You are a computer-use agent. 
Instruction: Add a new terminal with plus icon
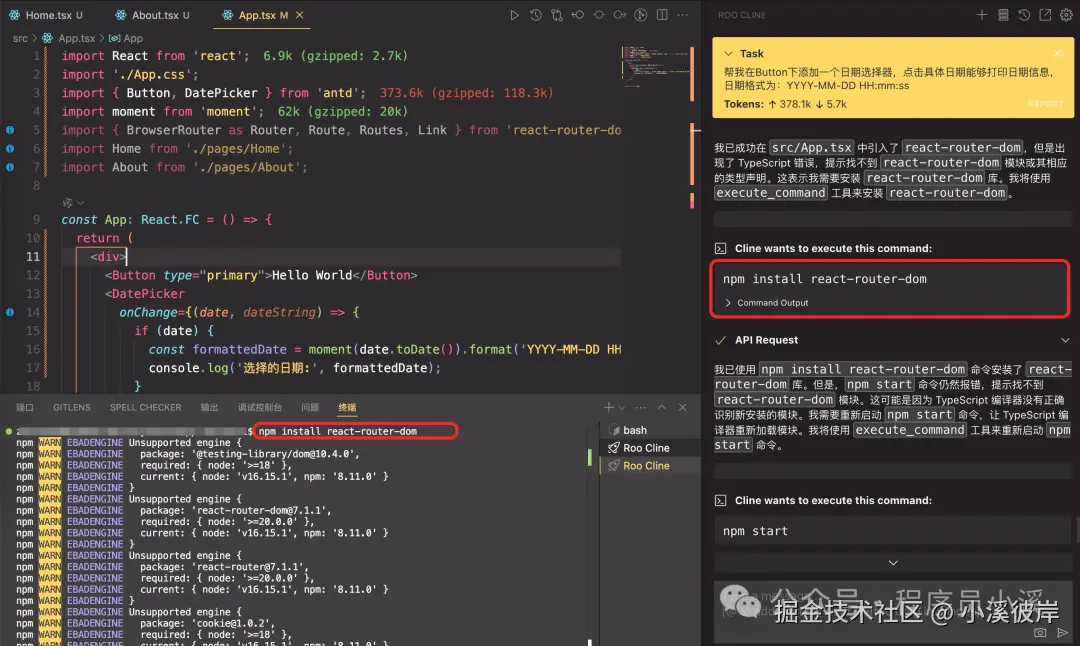pyautogui.click(x=608, y=408)
